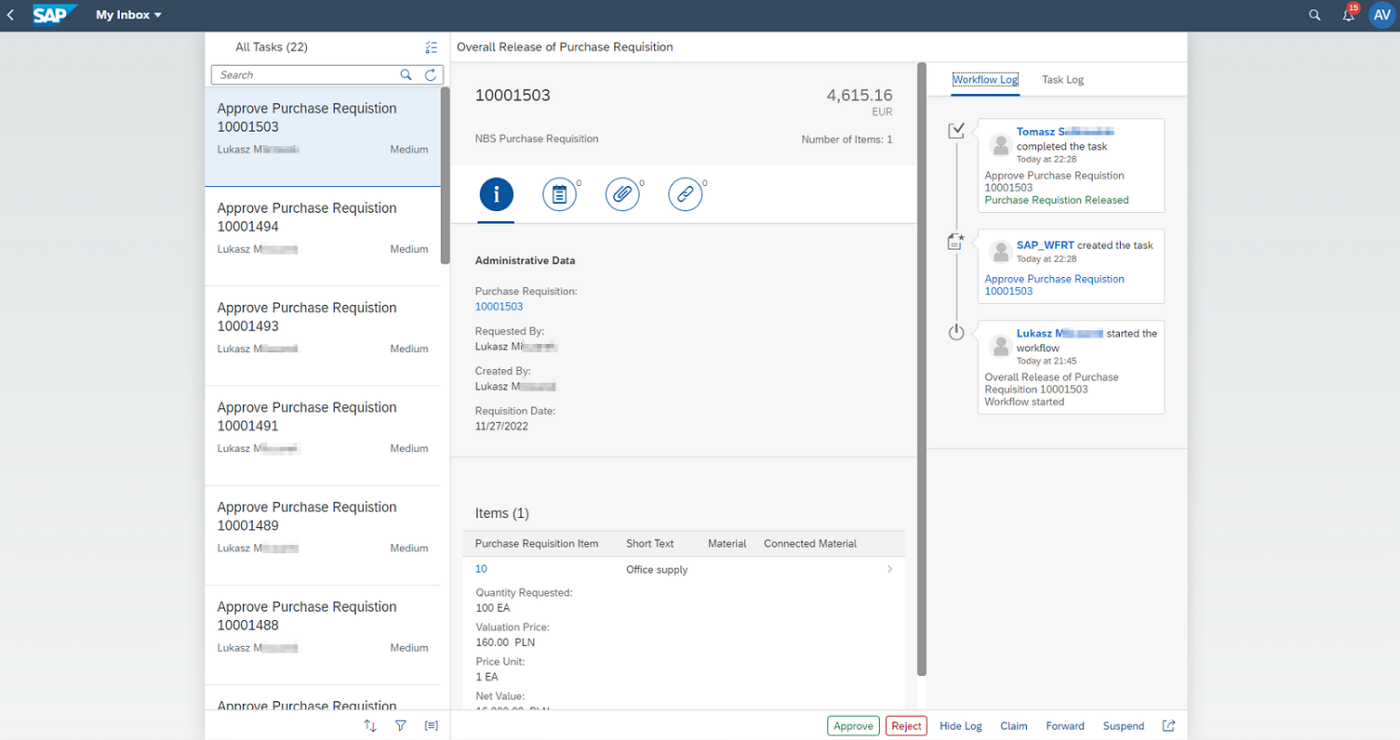Click Tomasz's avatar in workflow log
1400x740 pixels.
tap(1000, 145)
